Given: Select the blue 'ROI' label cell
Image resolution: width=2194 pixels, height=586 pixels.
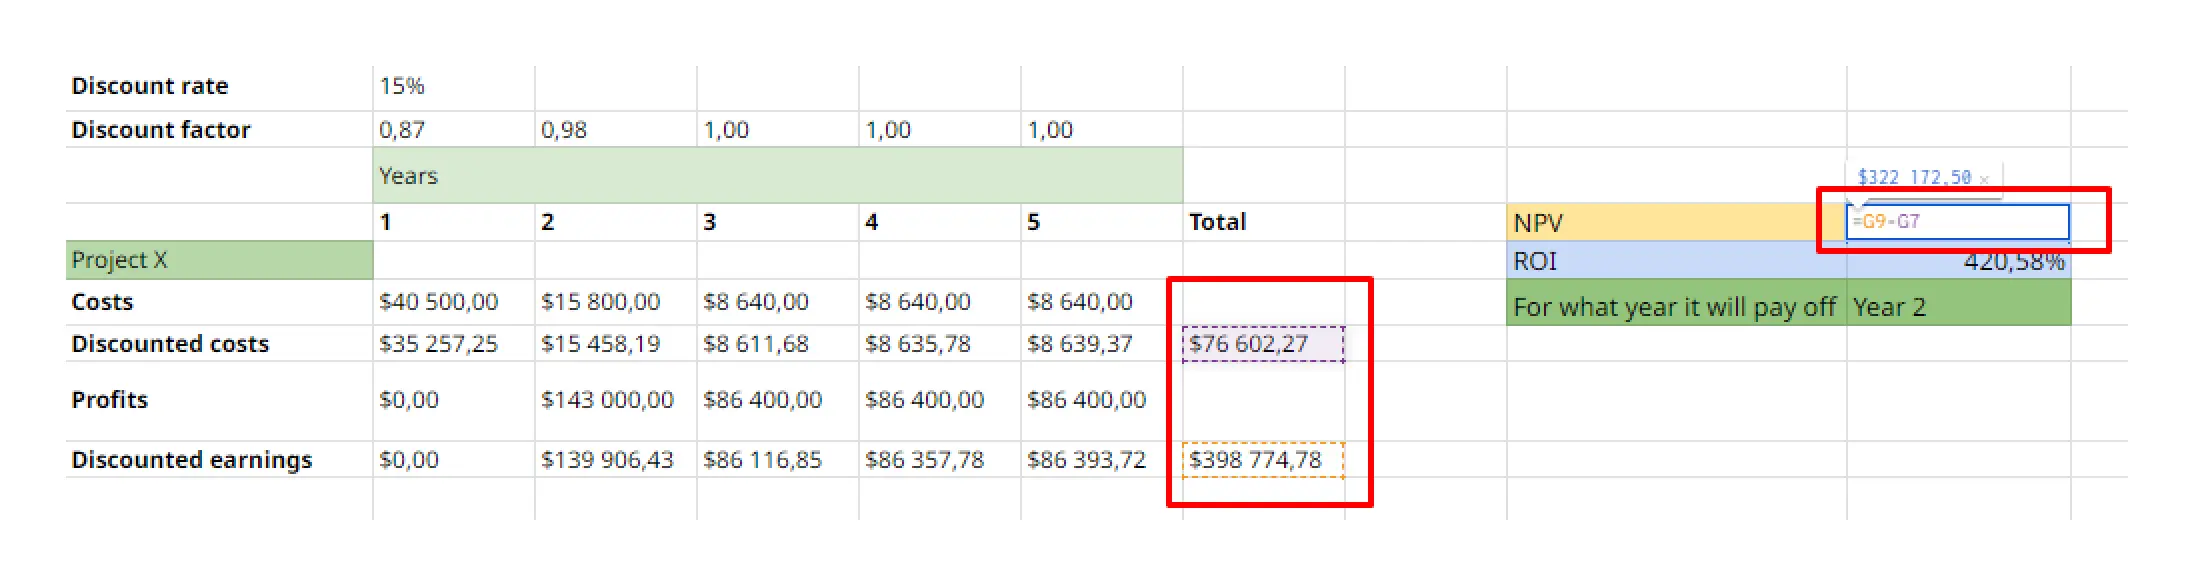Looking at the screenshot, I should click(1676, 261).
